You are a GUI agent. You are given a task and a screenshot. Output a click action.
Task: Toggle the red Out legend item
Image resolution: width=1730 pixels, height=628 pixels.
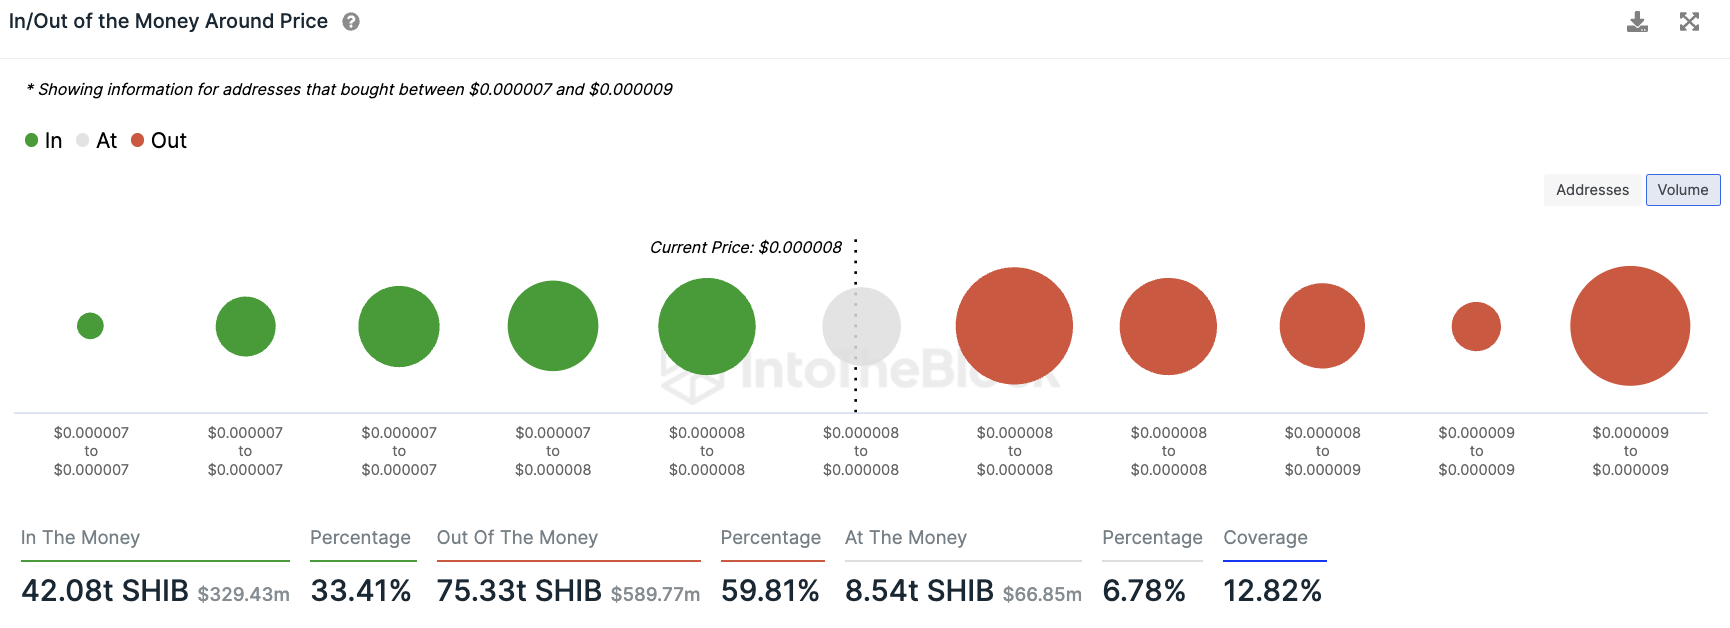point(159,141)
